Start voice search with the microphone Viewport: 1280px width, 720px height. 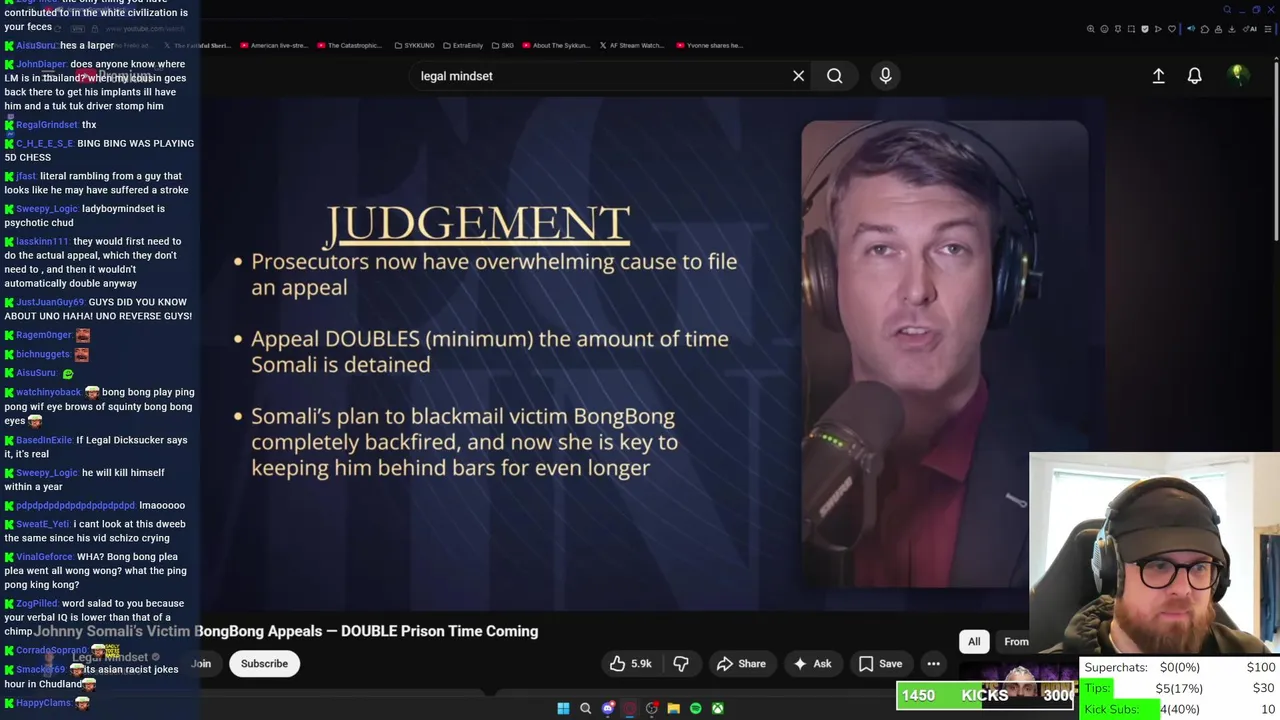click(x=885, y=75)
